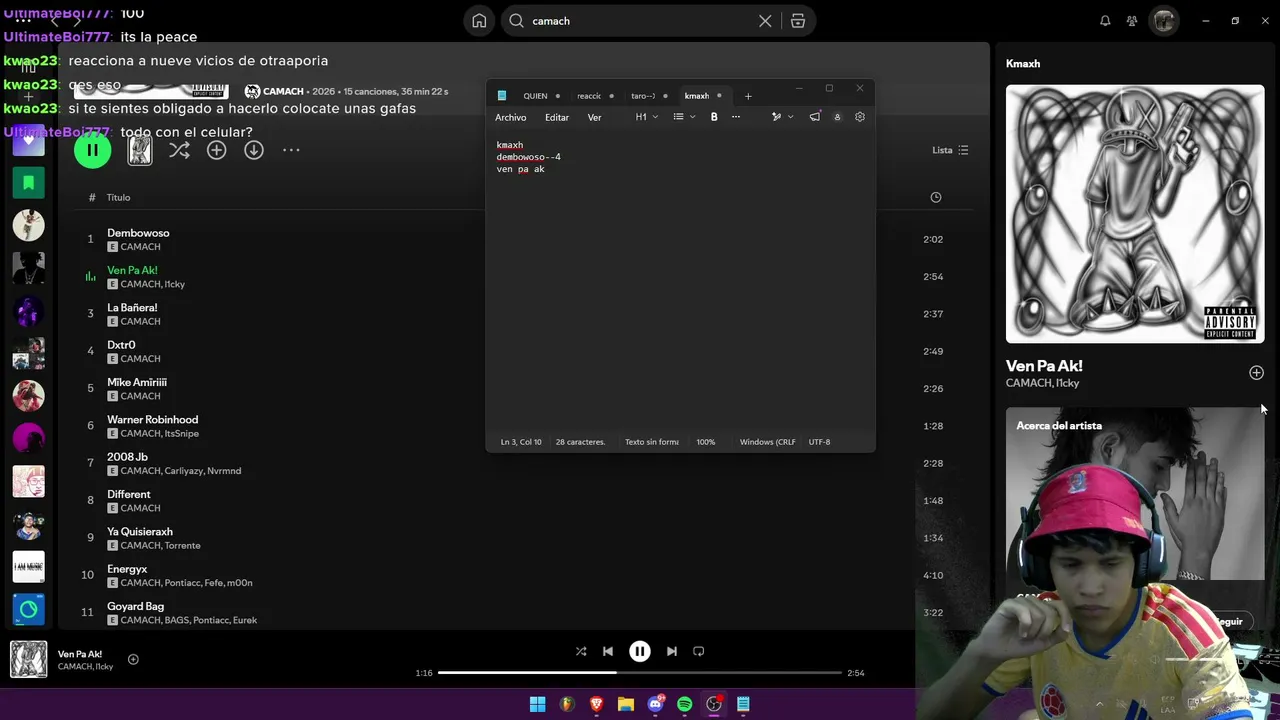Open Spotify notifications bell
1280x720 pixels.
coord(1105,21)
